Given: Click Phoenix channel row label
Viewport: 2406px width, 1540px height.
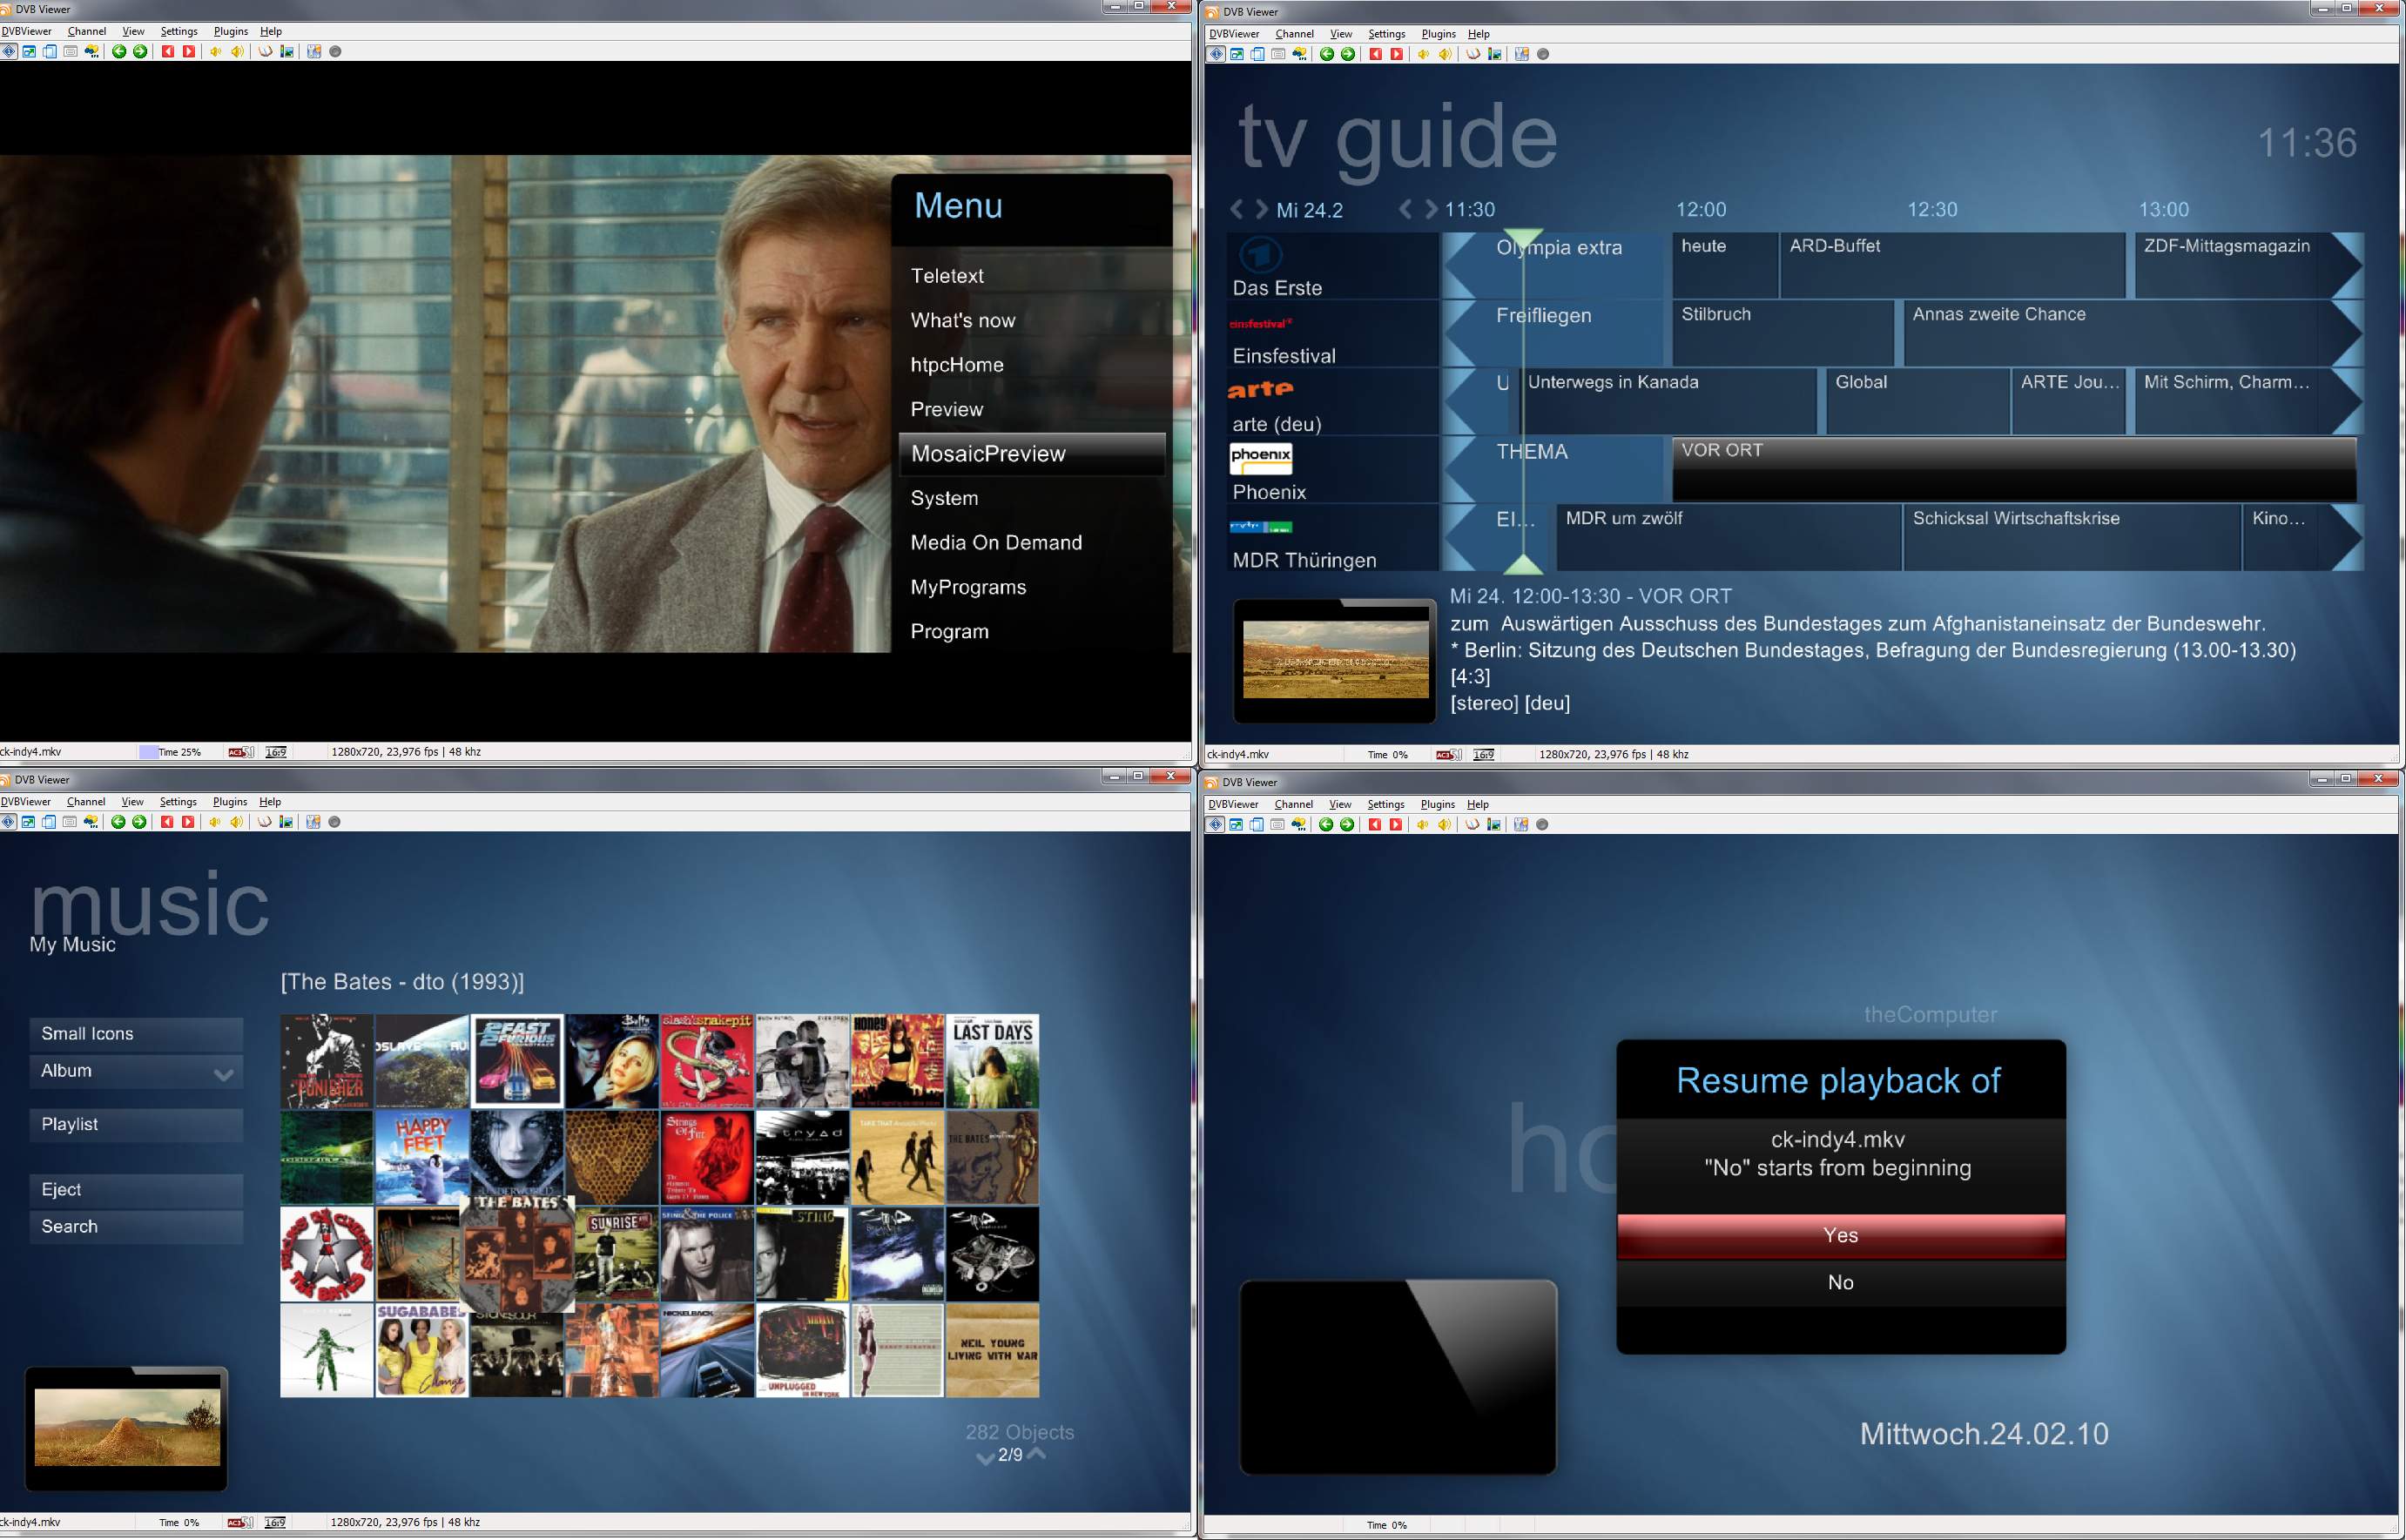Looking at the screenshot, I should (1332, 470).
